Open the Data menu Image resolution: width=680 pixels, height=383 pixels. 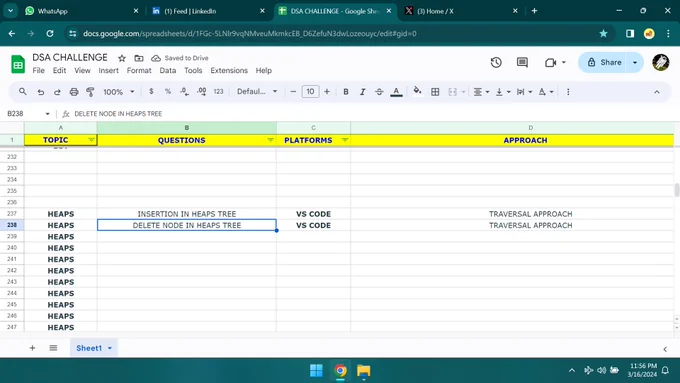pos(168,70)
